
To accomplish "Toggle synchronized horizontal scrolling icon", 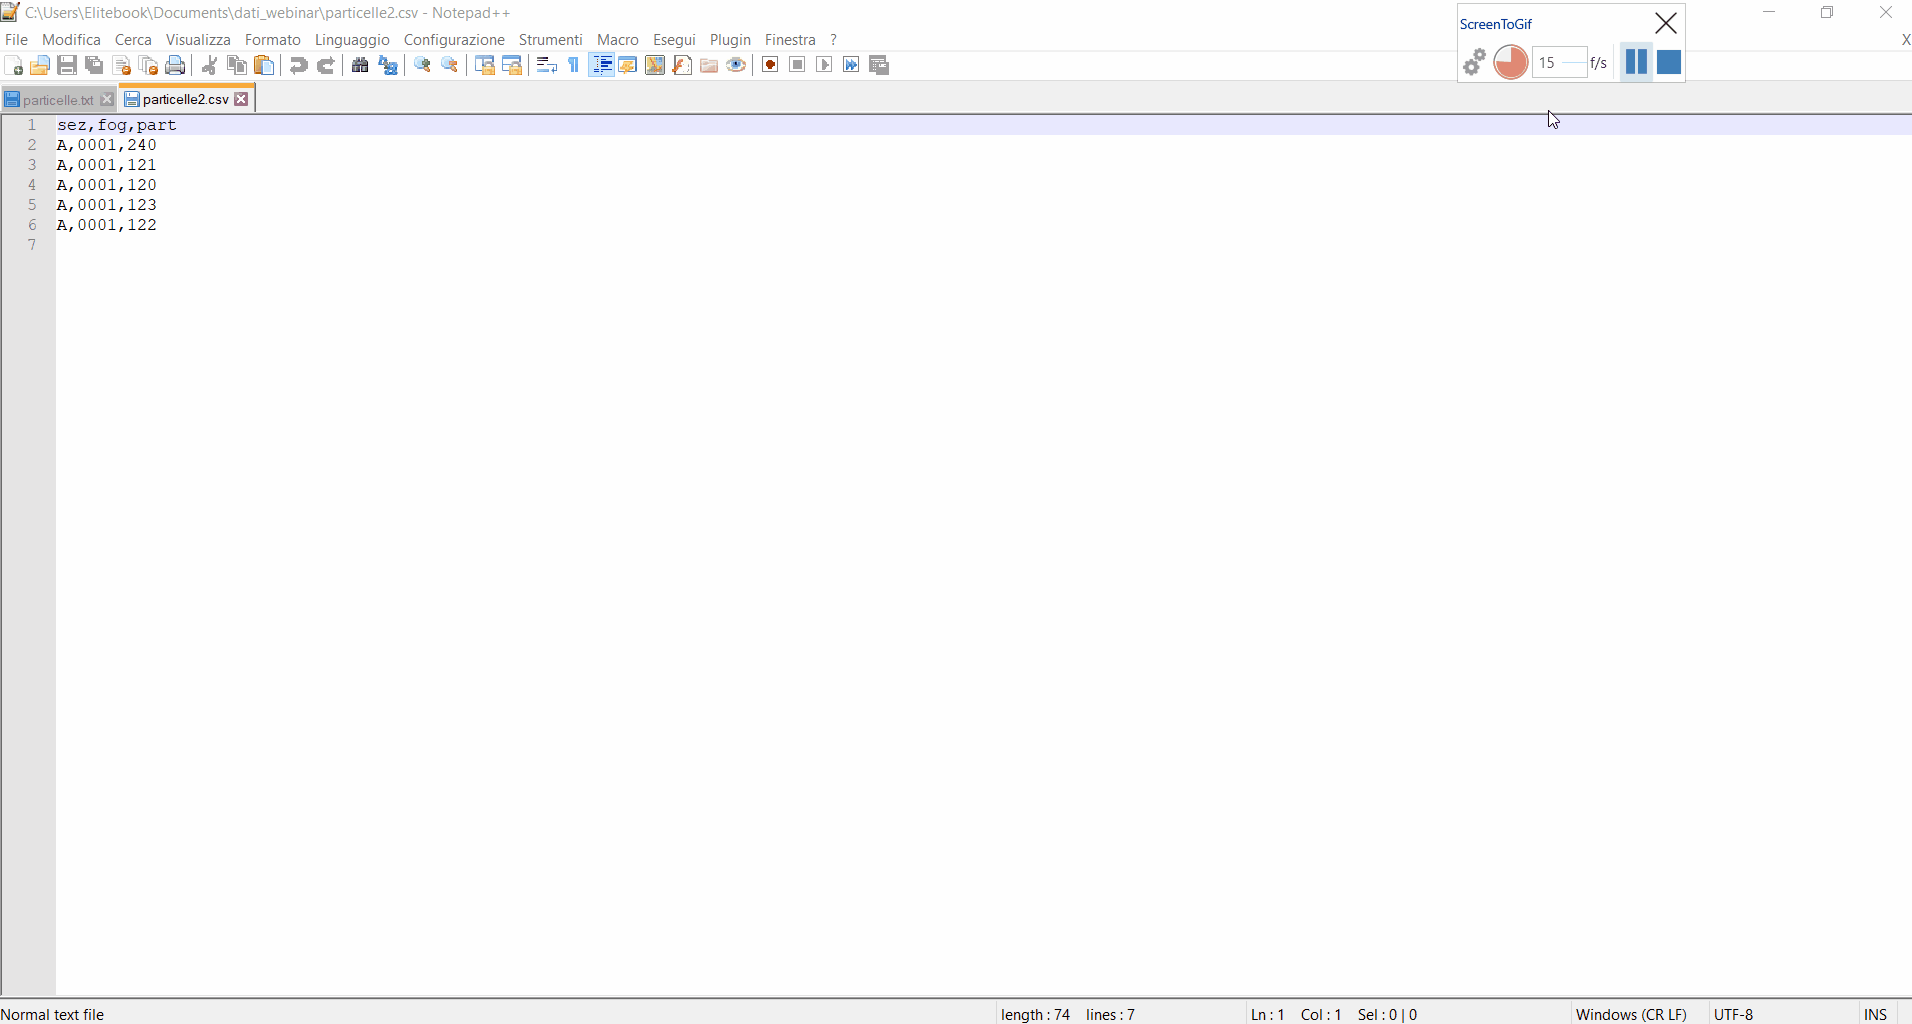I will 512,65.
